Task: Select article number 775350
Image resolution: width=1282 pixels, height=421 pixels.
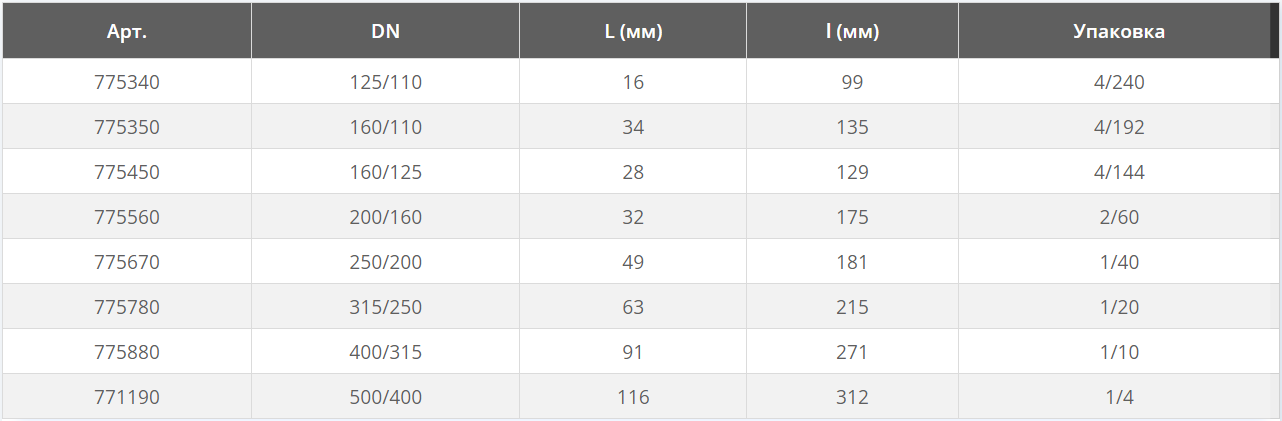Action: (127, 128)
